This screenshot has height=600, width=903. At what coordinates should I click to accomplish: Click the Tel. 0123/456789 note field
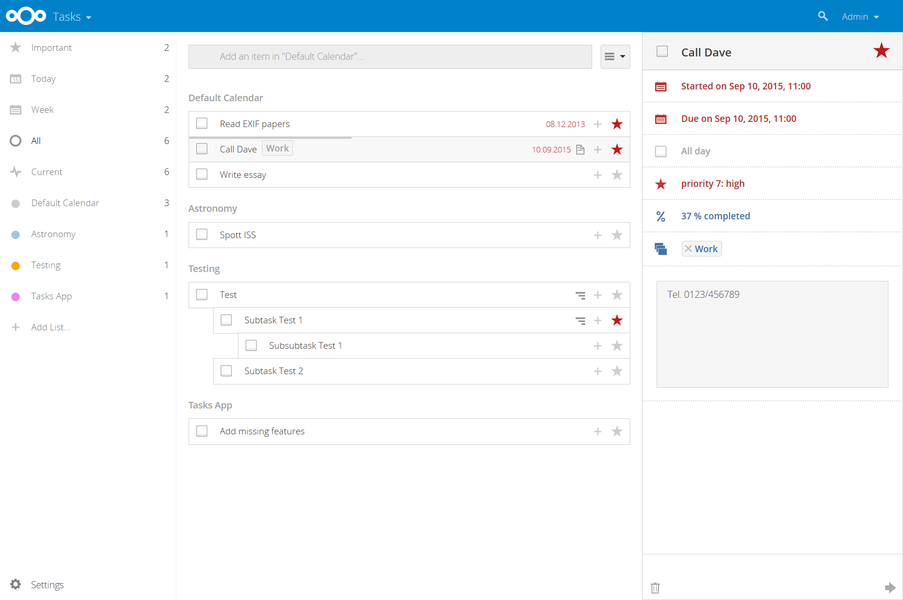tap(772, 334)
